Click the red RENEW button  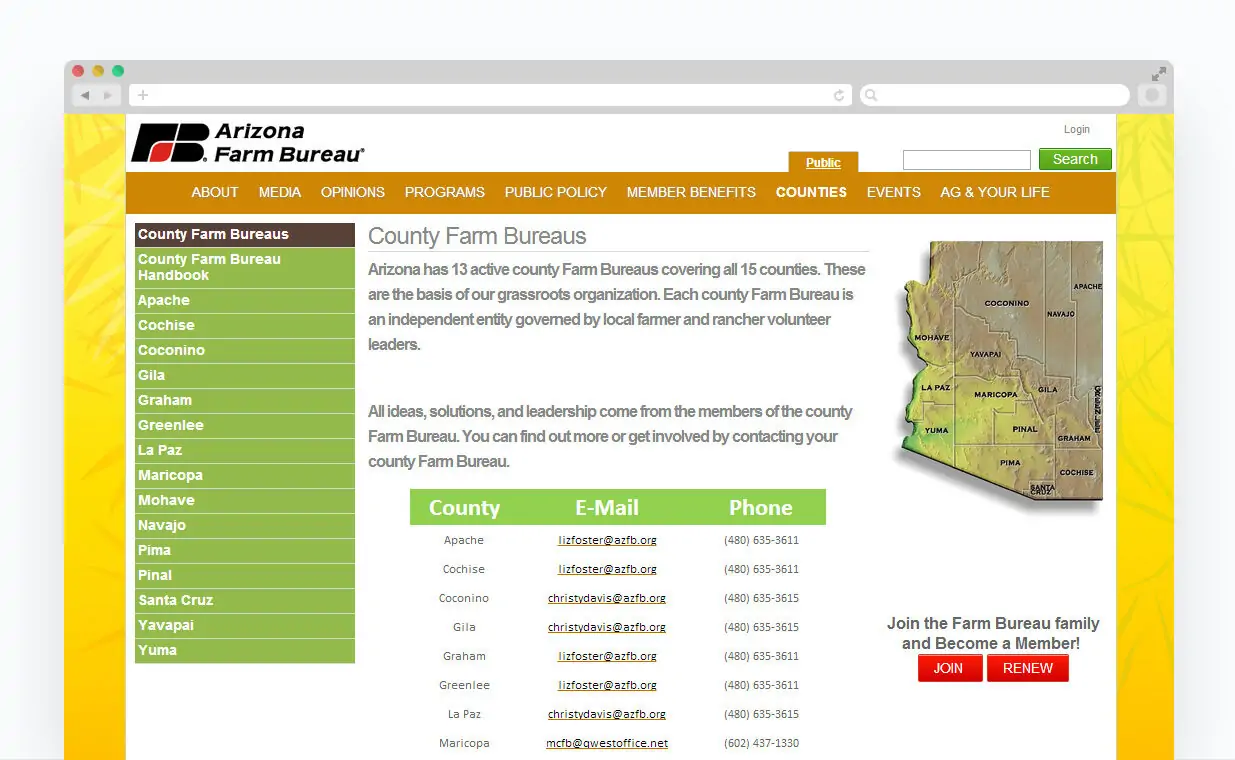[1027, 669]
